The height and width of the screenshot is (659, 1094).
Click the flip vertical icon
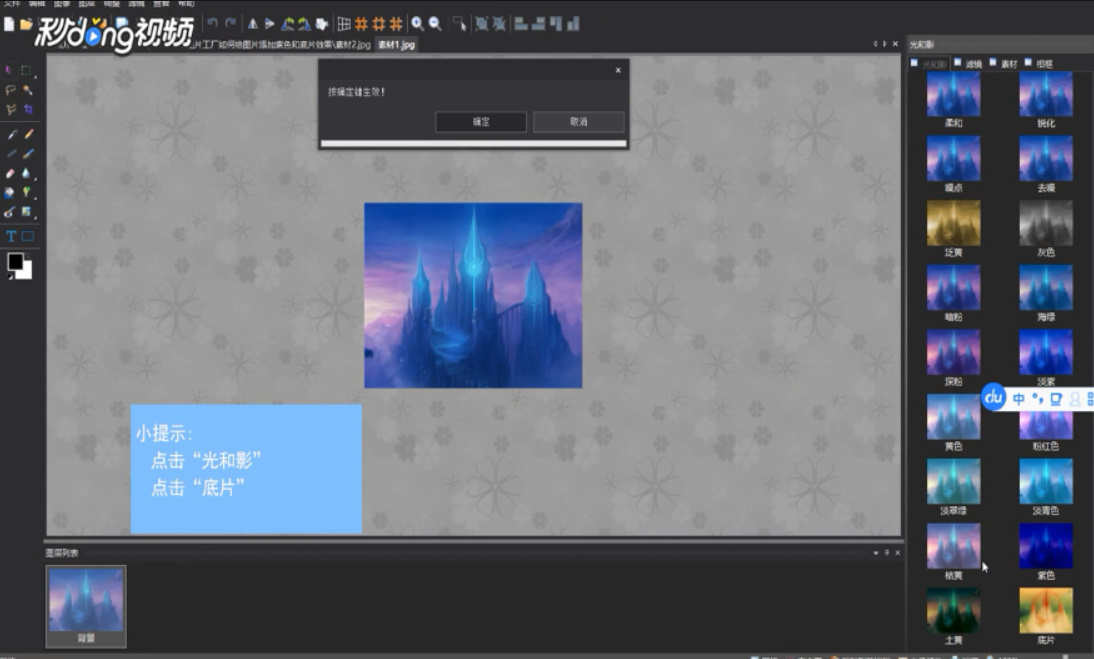(269, 24)
